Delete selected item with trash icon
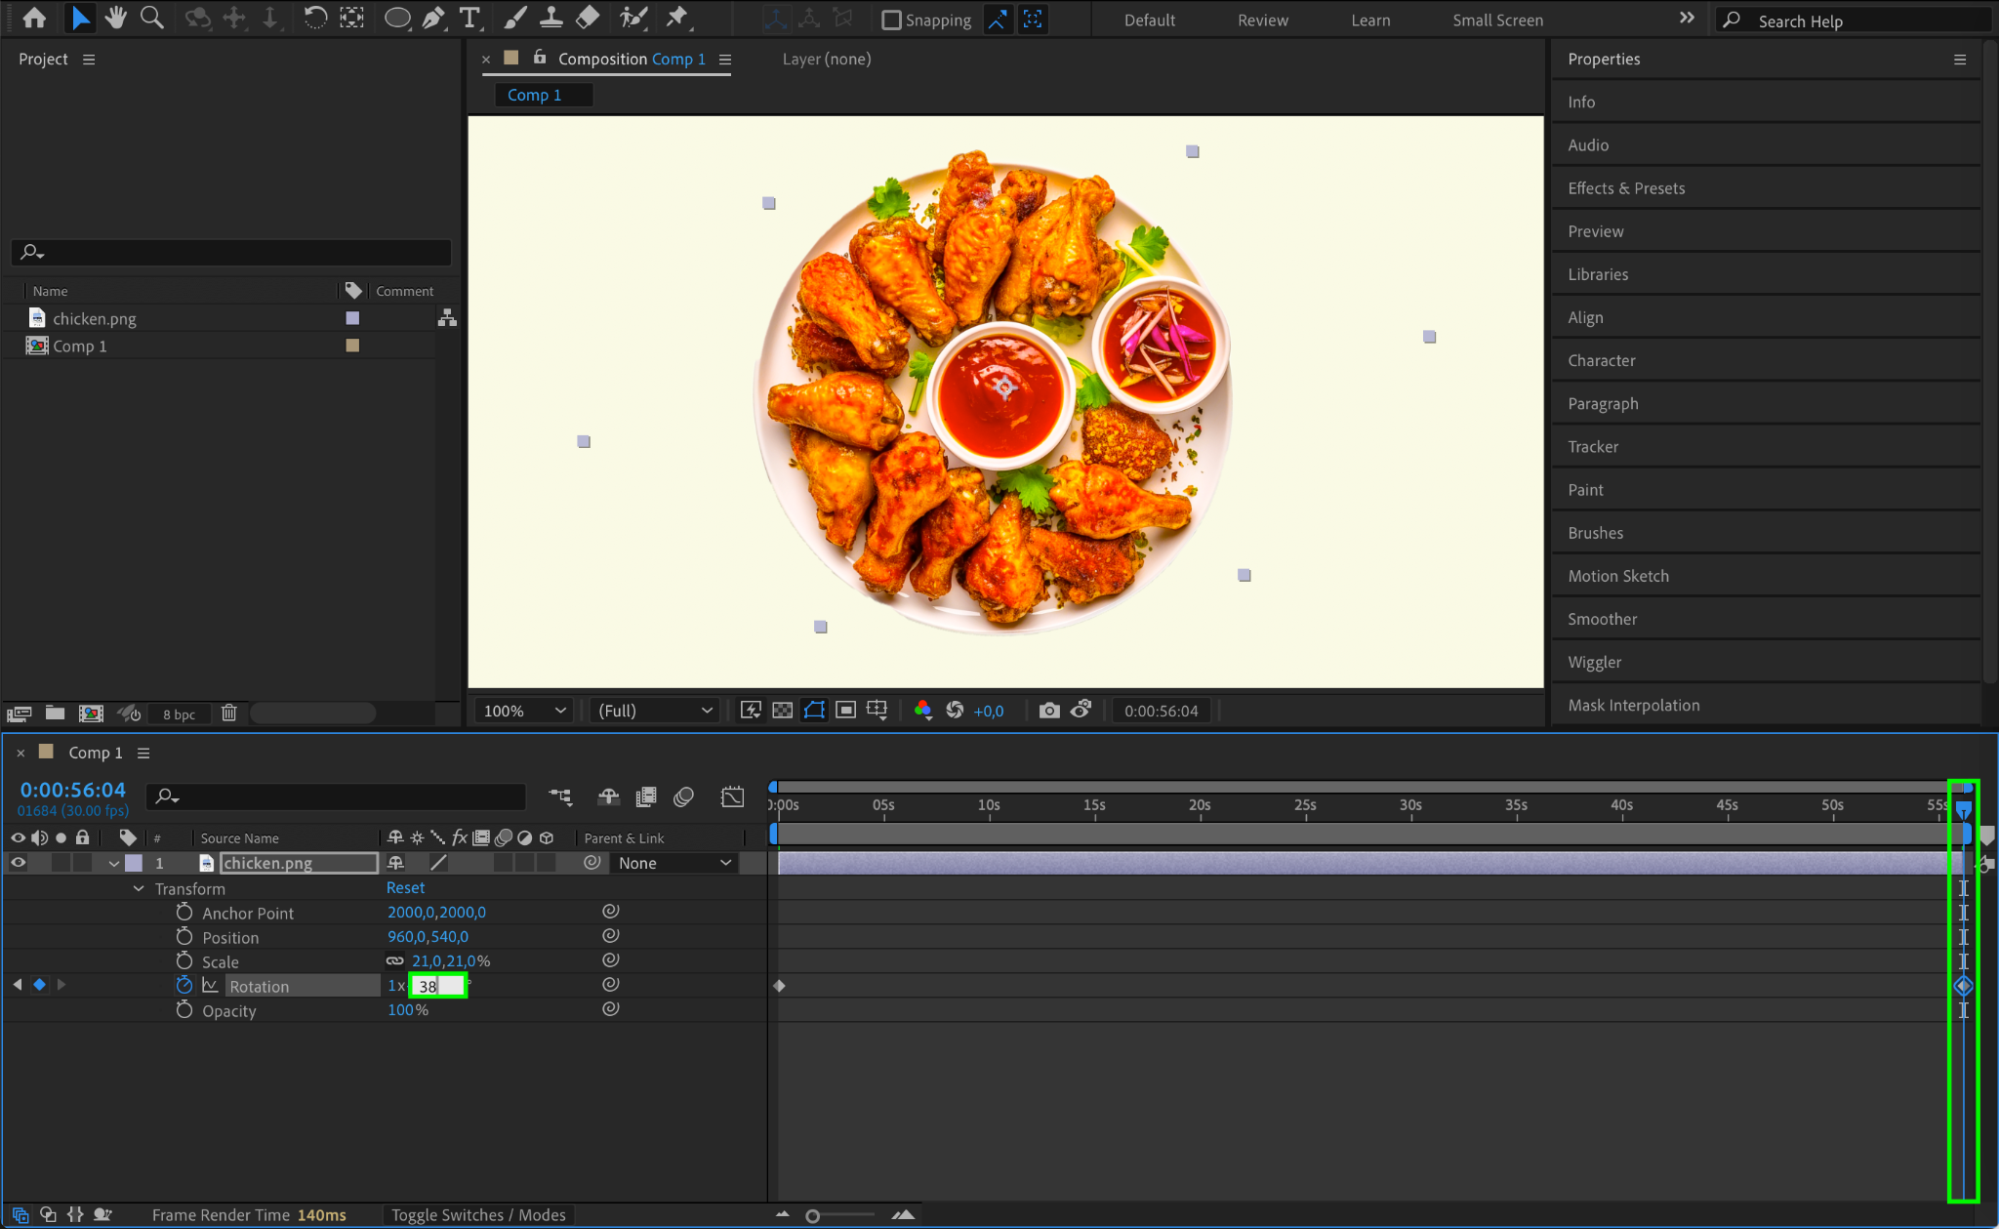Viewport: 1999px width, 1229px height. tap(229, 713)
